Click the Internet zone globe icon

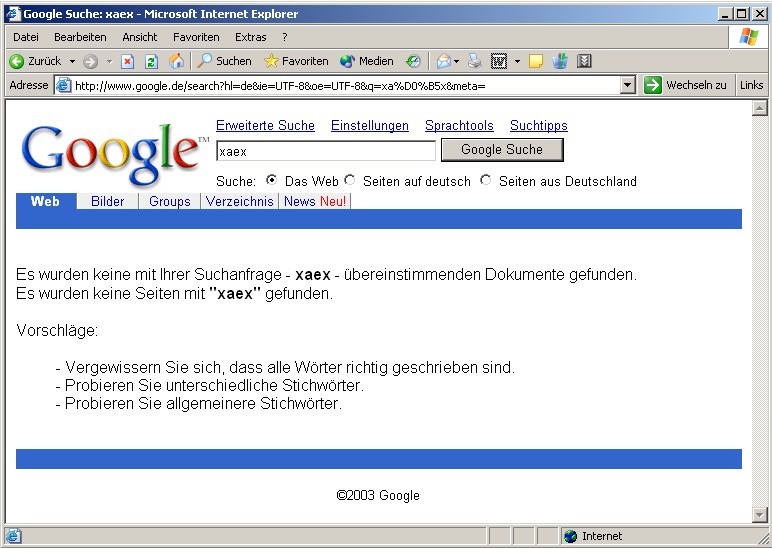pyautogui.click(x=571, y=536)
